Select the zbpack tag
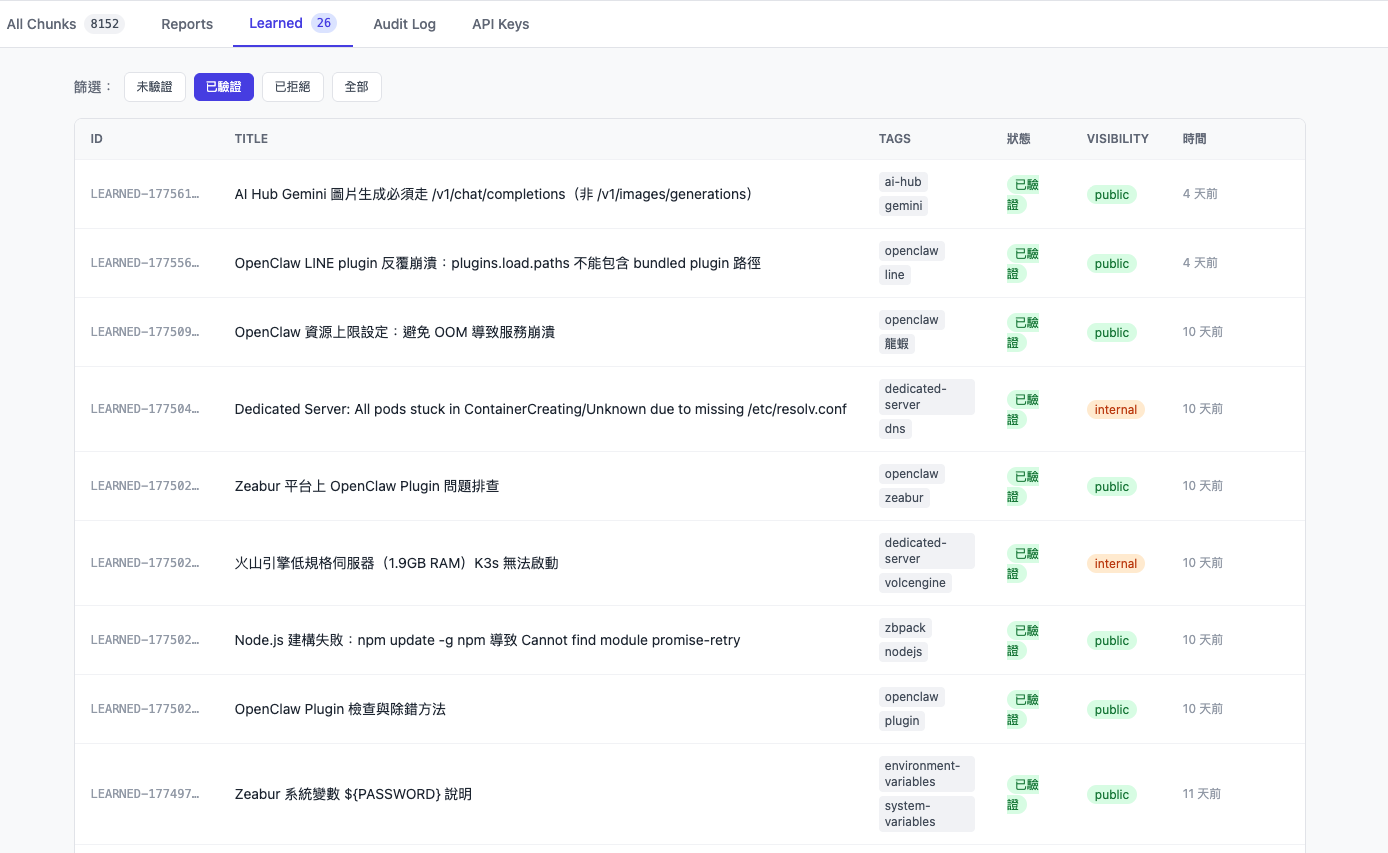Image resolution: width=1388 pixels, height=853 pixels. [x=904, y=627]
